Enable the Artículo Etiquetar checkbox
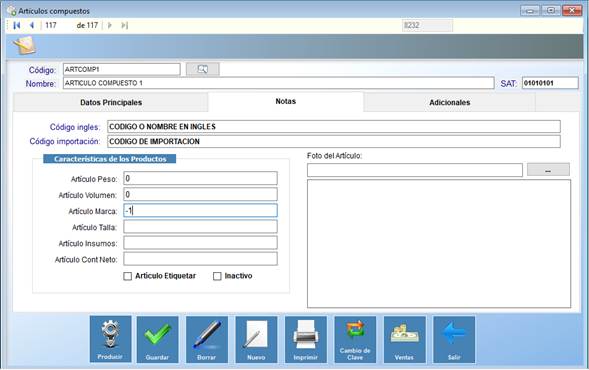Screen dimensions: 589x370 (128, 276)
